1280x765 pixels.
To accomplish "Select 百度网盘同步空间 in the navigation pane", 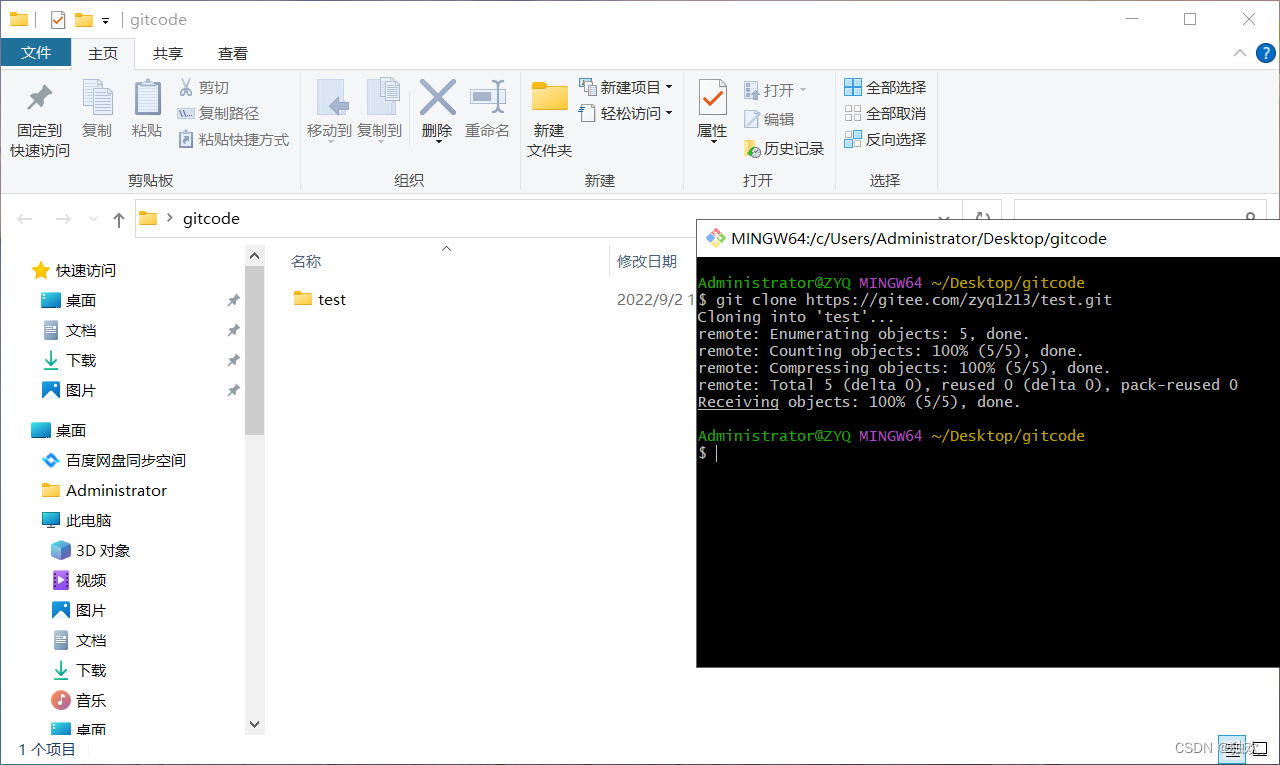I will pos(114,461).
